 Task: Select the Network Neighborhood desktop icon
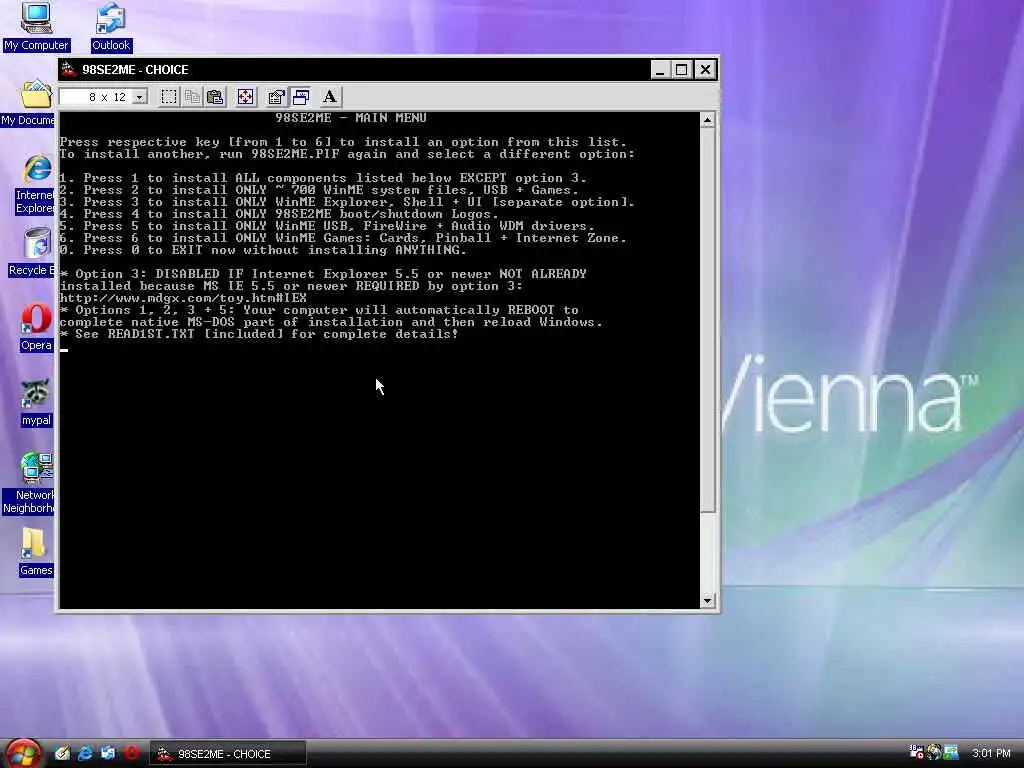29,483
